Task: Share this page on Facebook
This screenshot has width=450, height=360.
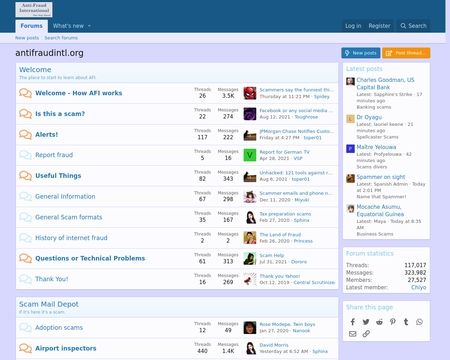Action: coord(353,322)
